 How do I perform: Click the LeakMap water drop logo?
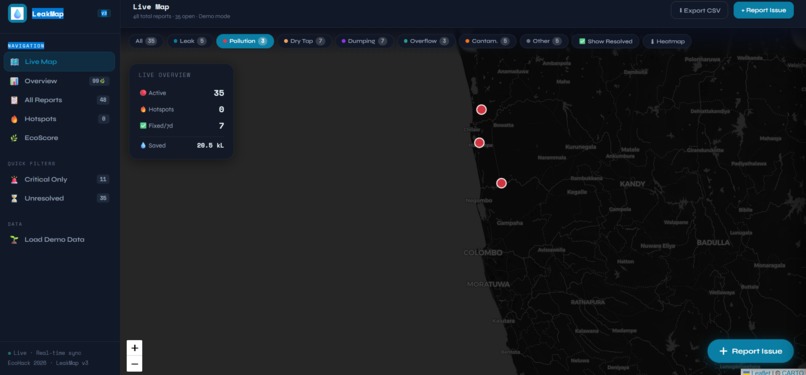(x=17, y=13)
